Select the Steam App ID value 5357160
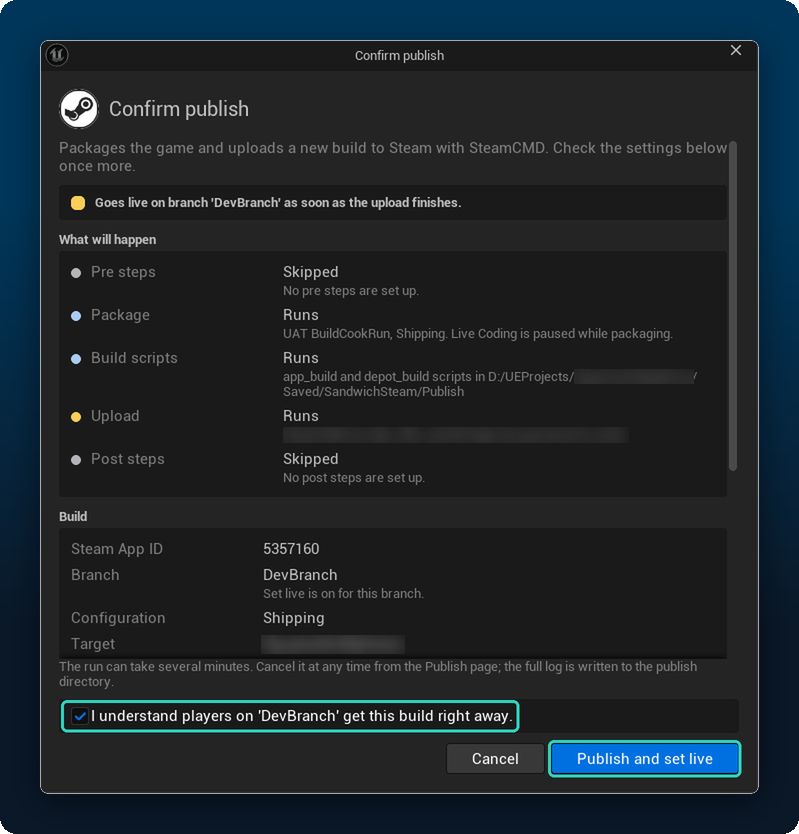This screenshot has height=834, width=799. pos(291,549)
